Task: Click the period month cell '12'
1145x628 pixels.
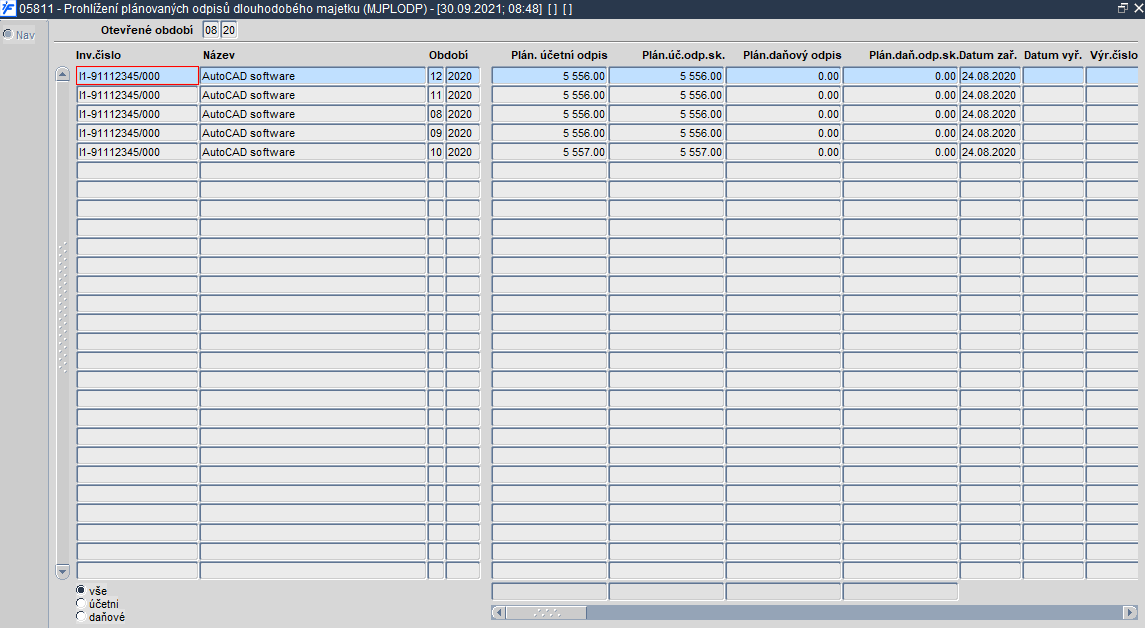Action: (436, 76)
